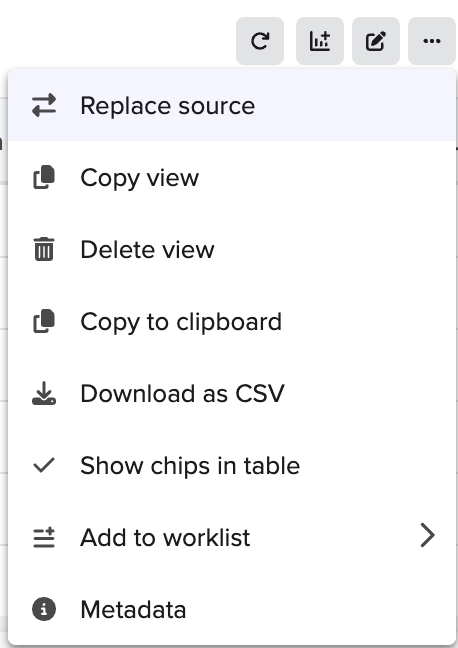Click the download tray icon
The width and height of the screenshot is (458, 648).
[x=44, y=393]
